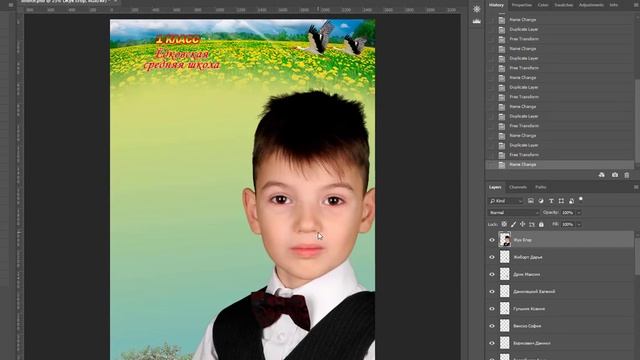Click the Opacity 100% value field
This screenshot has height=360, width=640.
pos(568,213)
